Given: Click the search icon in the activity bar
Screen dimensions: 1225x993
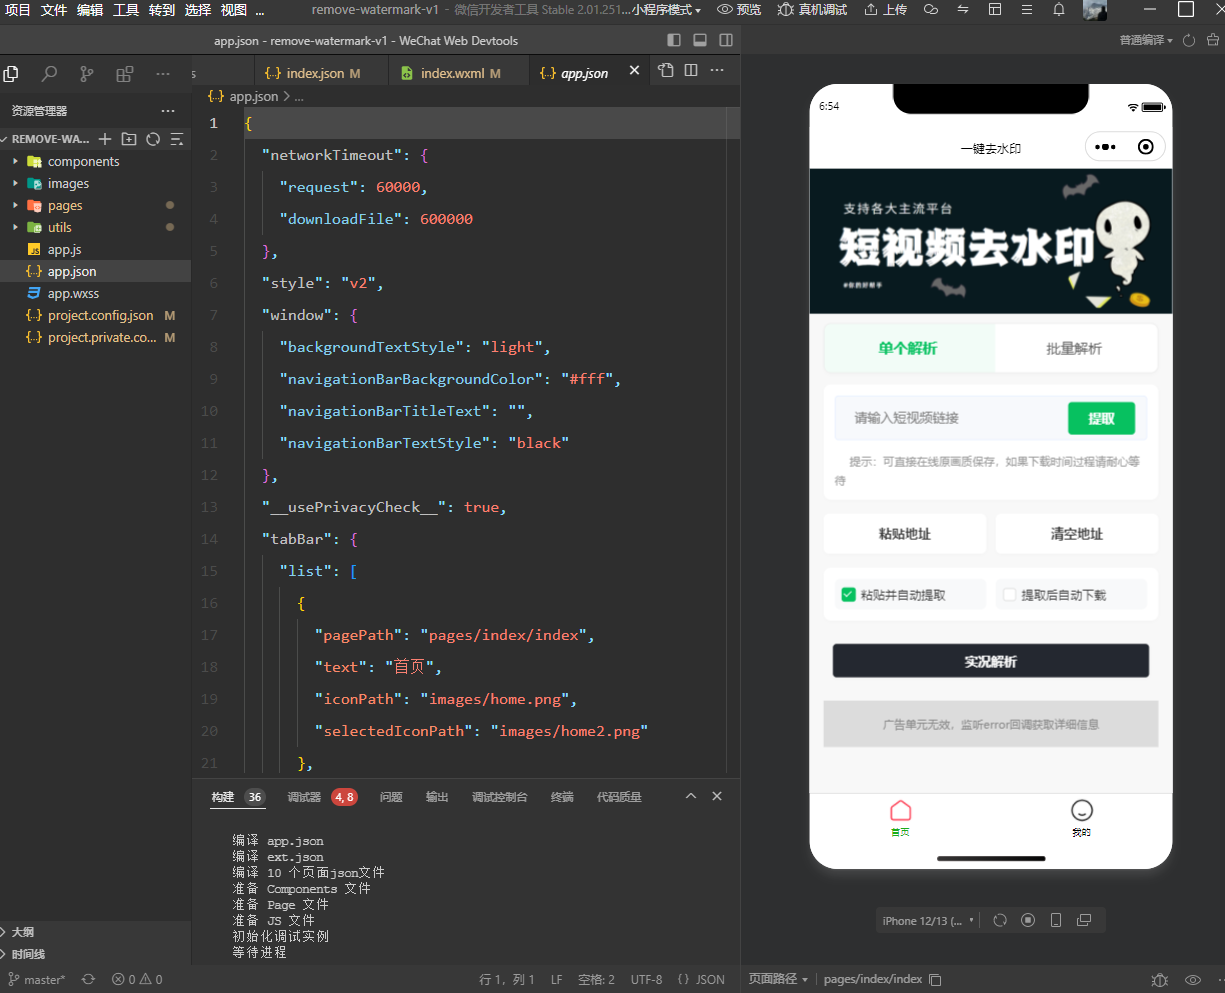Looking at the screenshot, I should pos(49,74).
